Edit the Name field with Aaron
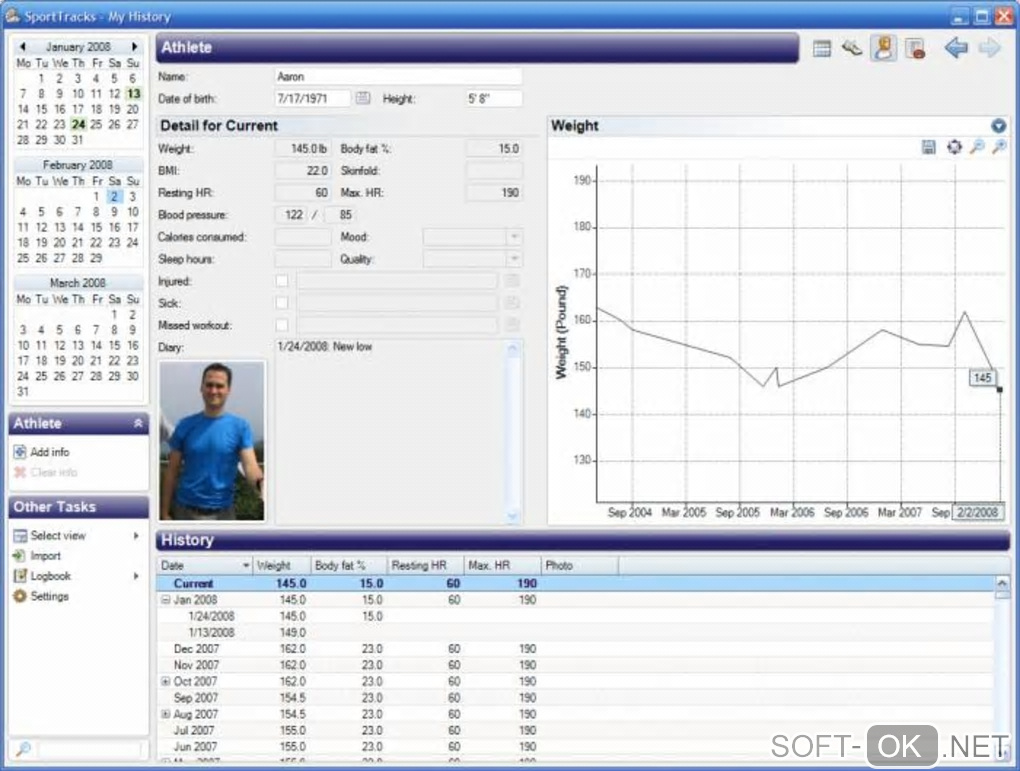Screen dimensions: 1020x771 click(398, 77)
